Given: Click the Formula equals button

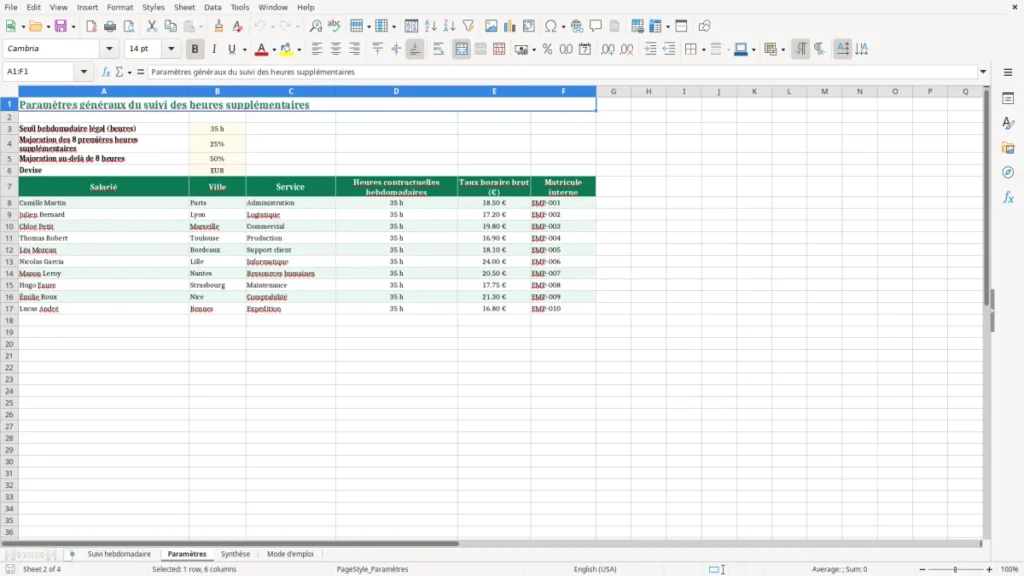Looking at the screenshot, I should point(140,72).
